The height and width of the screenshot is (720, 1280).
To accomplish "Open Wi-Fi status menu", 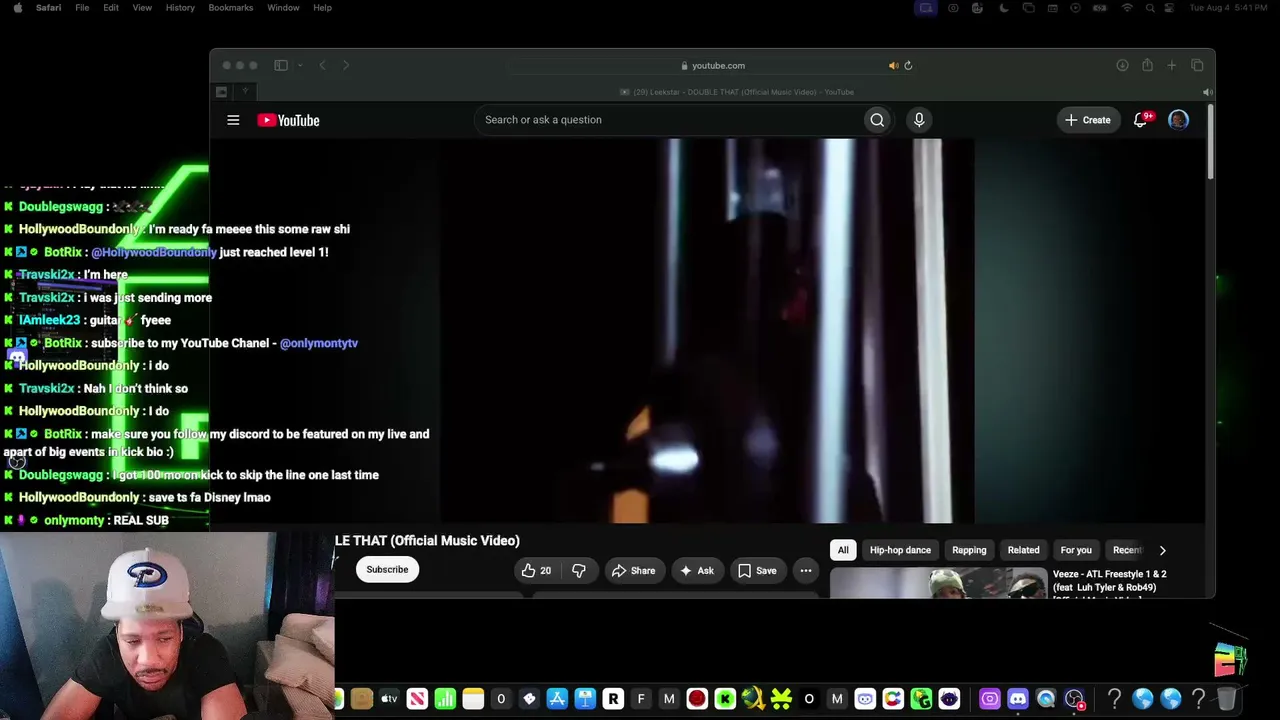I will pyautogui.click(x=1127, y=8).
